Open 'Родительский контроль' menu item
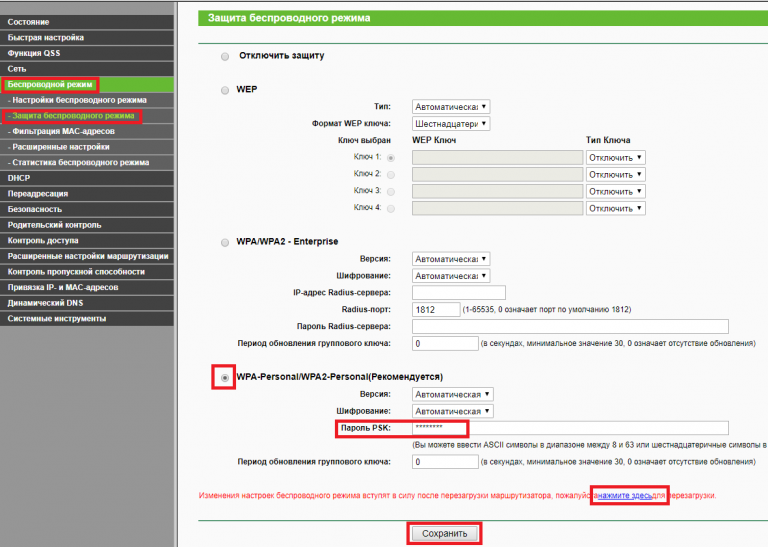Screen dimensions: 768x547 click(54, 225)
